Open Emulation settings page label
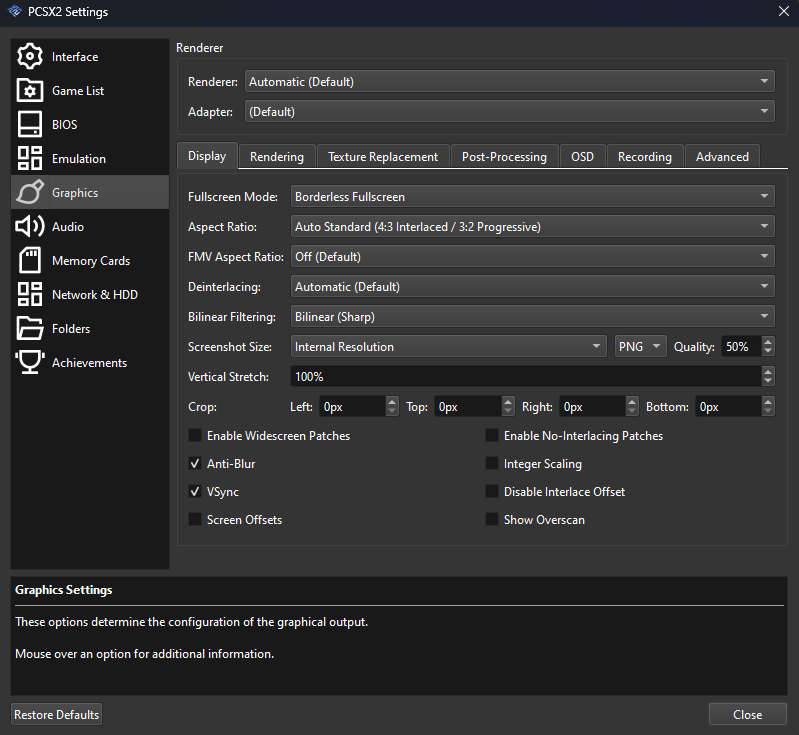799x735 pixels. [x=79, y=159]
